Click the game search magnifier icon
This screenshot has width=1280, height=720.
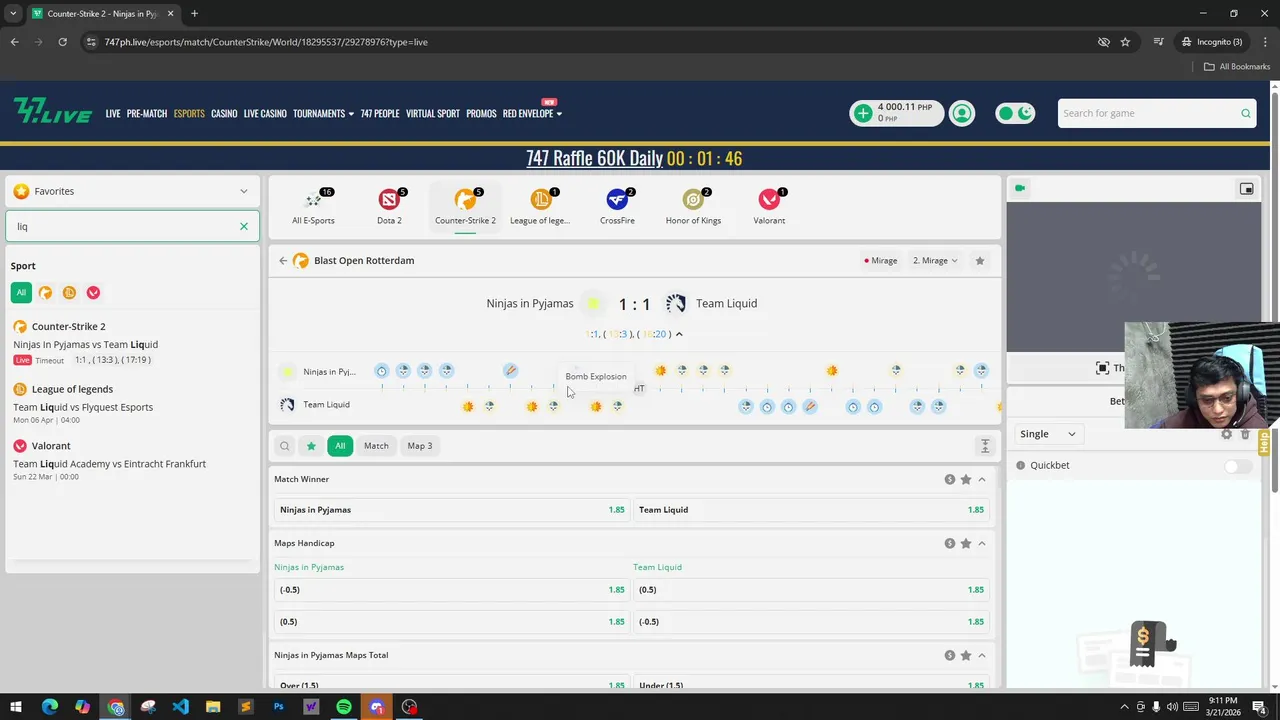pyautogui.click(x=1245, y=113)
